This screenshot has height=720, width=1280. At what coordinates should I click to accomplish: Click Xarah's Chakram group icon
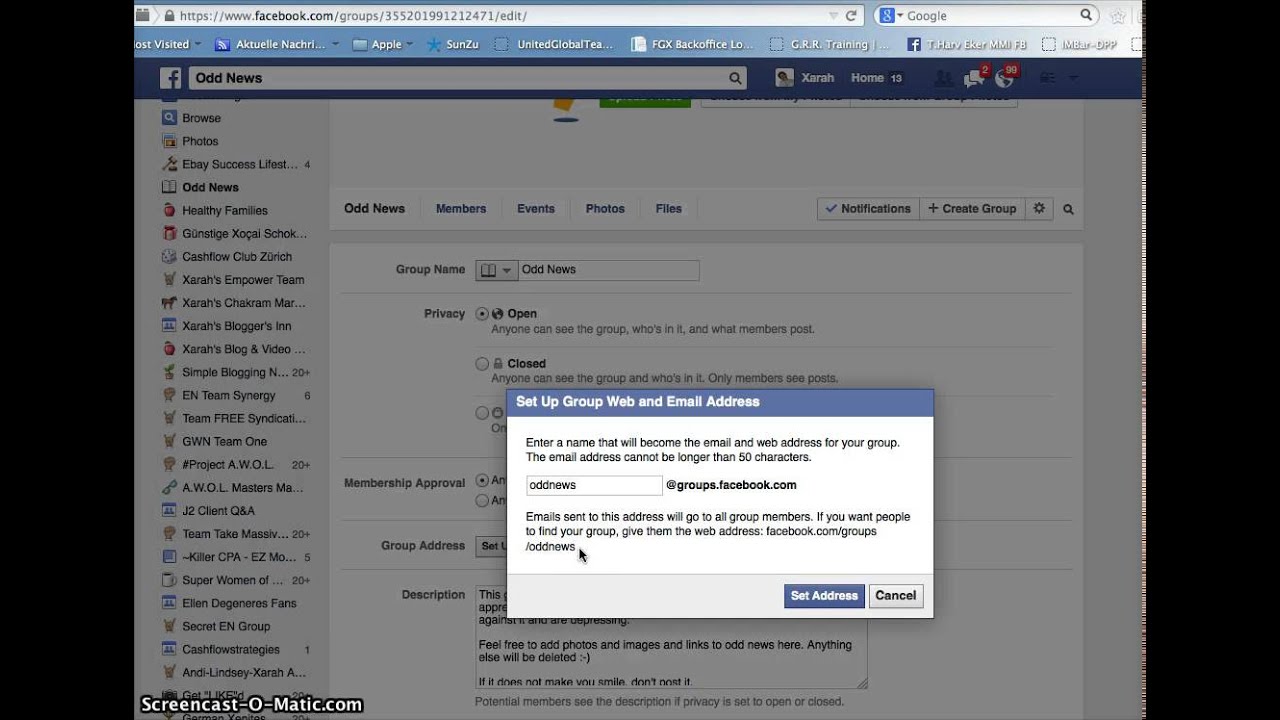(169, 303)
